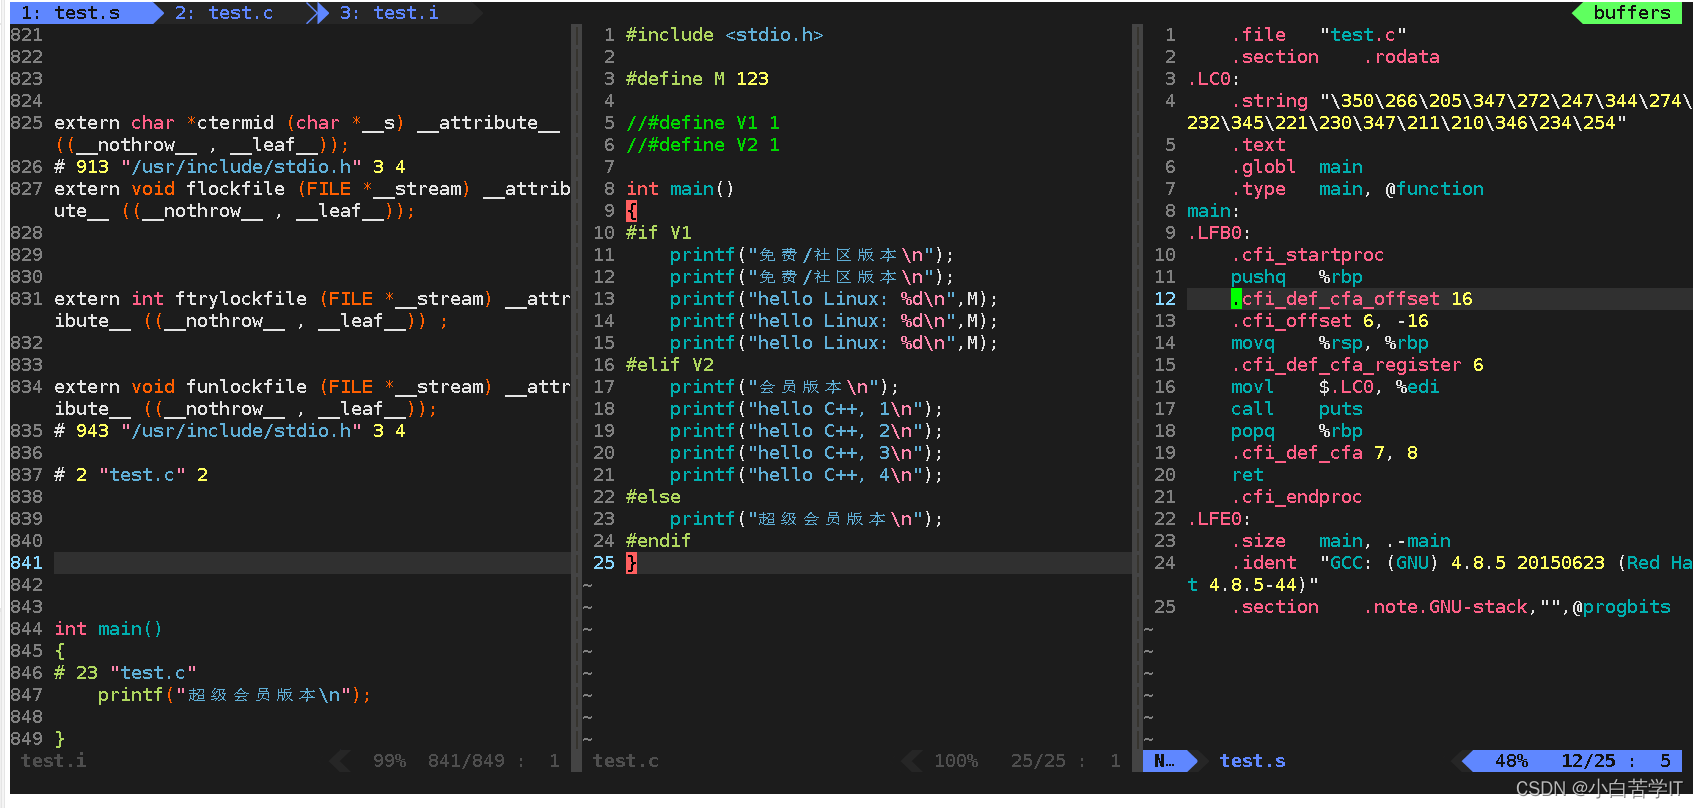Screen dimensions: 1699x808
Task: Click the .LC0: label
Action: coord(1214,79)
